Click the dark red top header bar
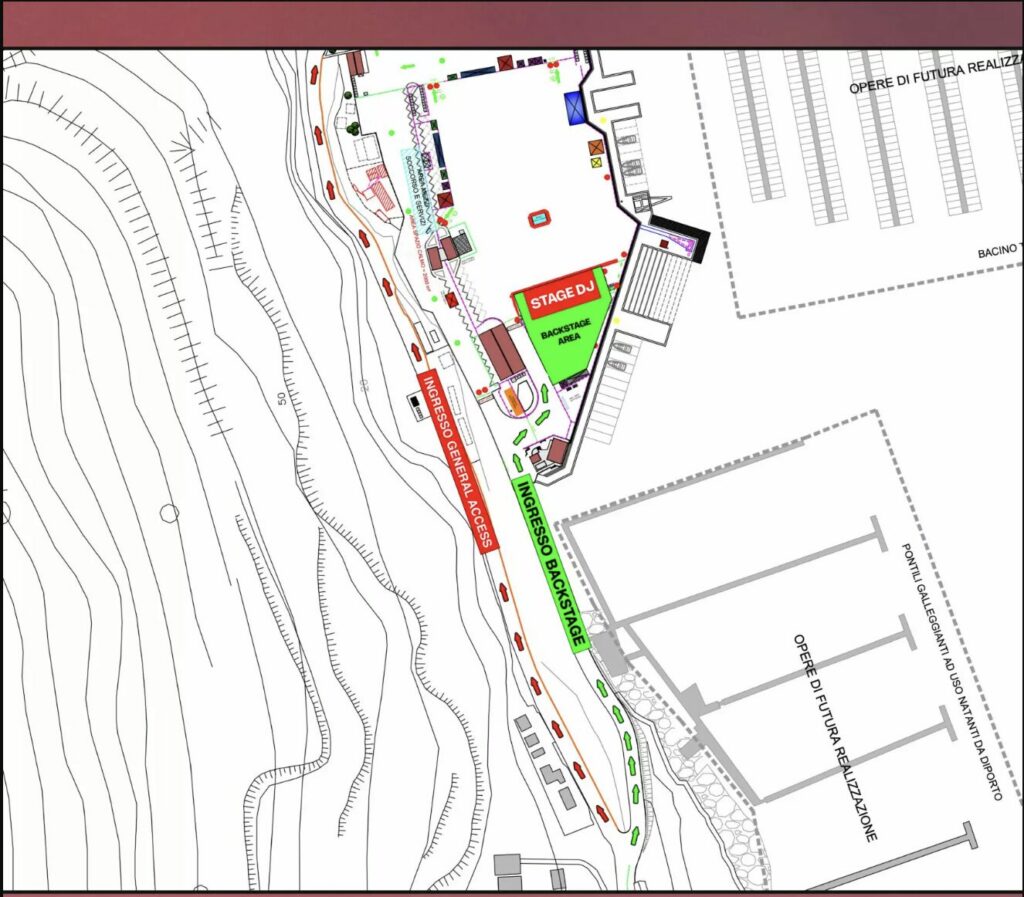Image resolution: width=1024 pixels, height=897 pixels. point(512,24)
